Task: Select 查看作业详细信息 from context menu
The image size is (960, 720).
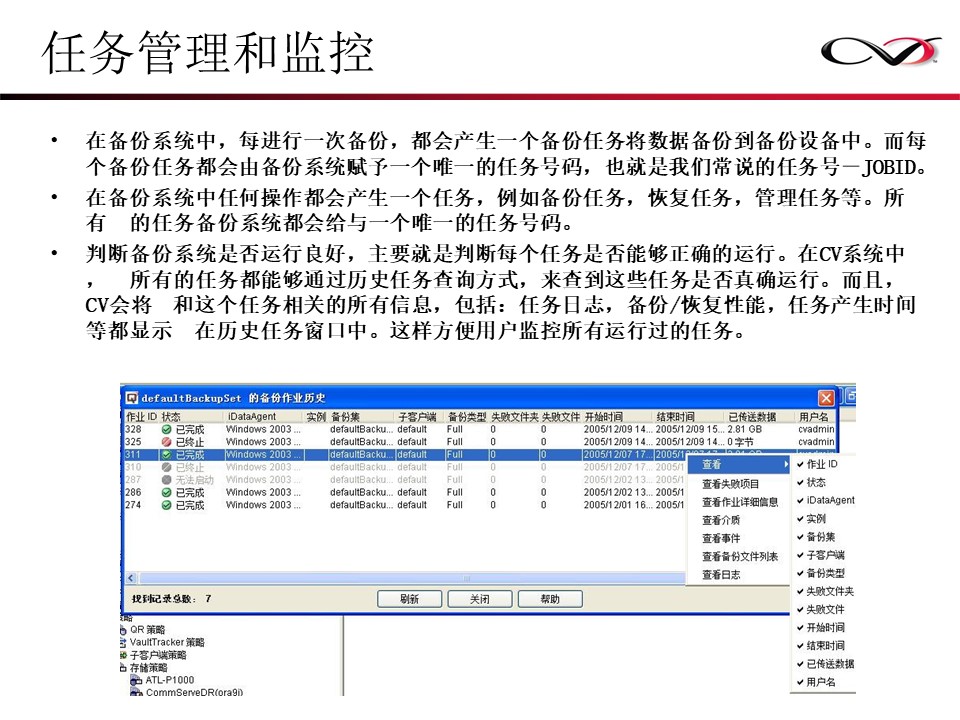Action: pos(740,502)
